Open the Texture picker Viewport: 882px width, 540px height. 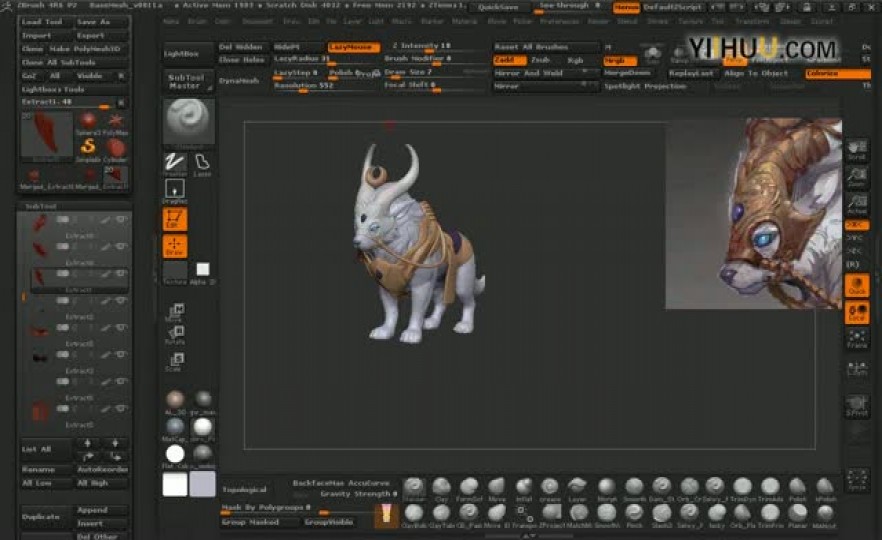[x=174, y=272]
